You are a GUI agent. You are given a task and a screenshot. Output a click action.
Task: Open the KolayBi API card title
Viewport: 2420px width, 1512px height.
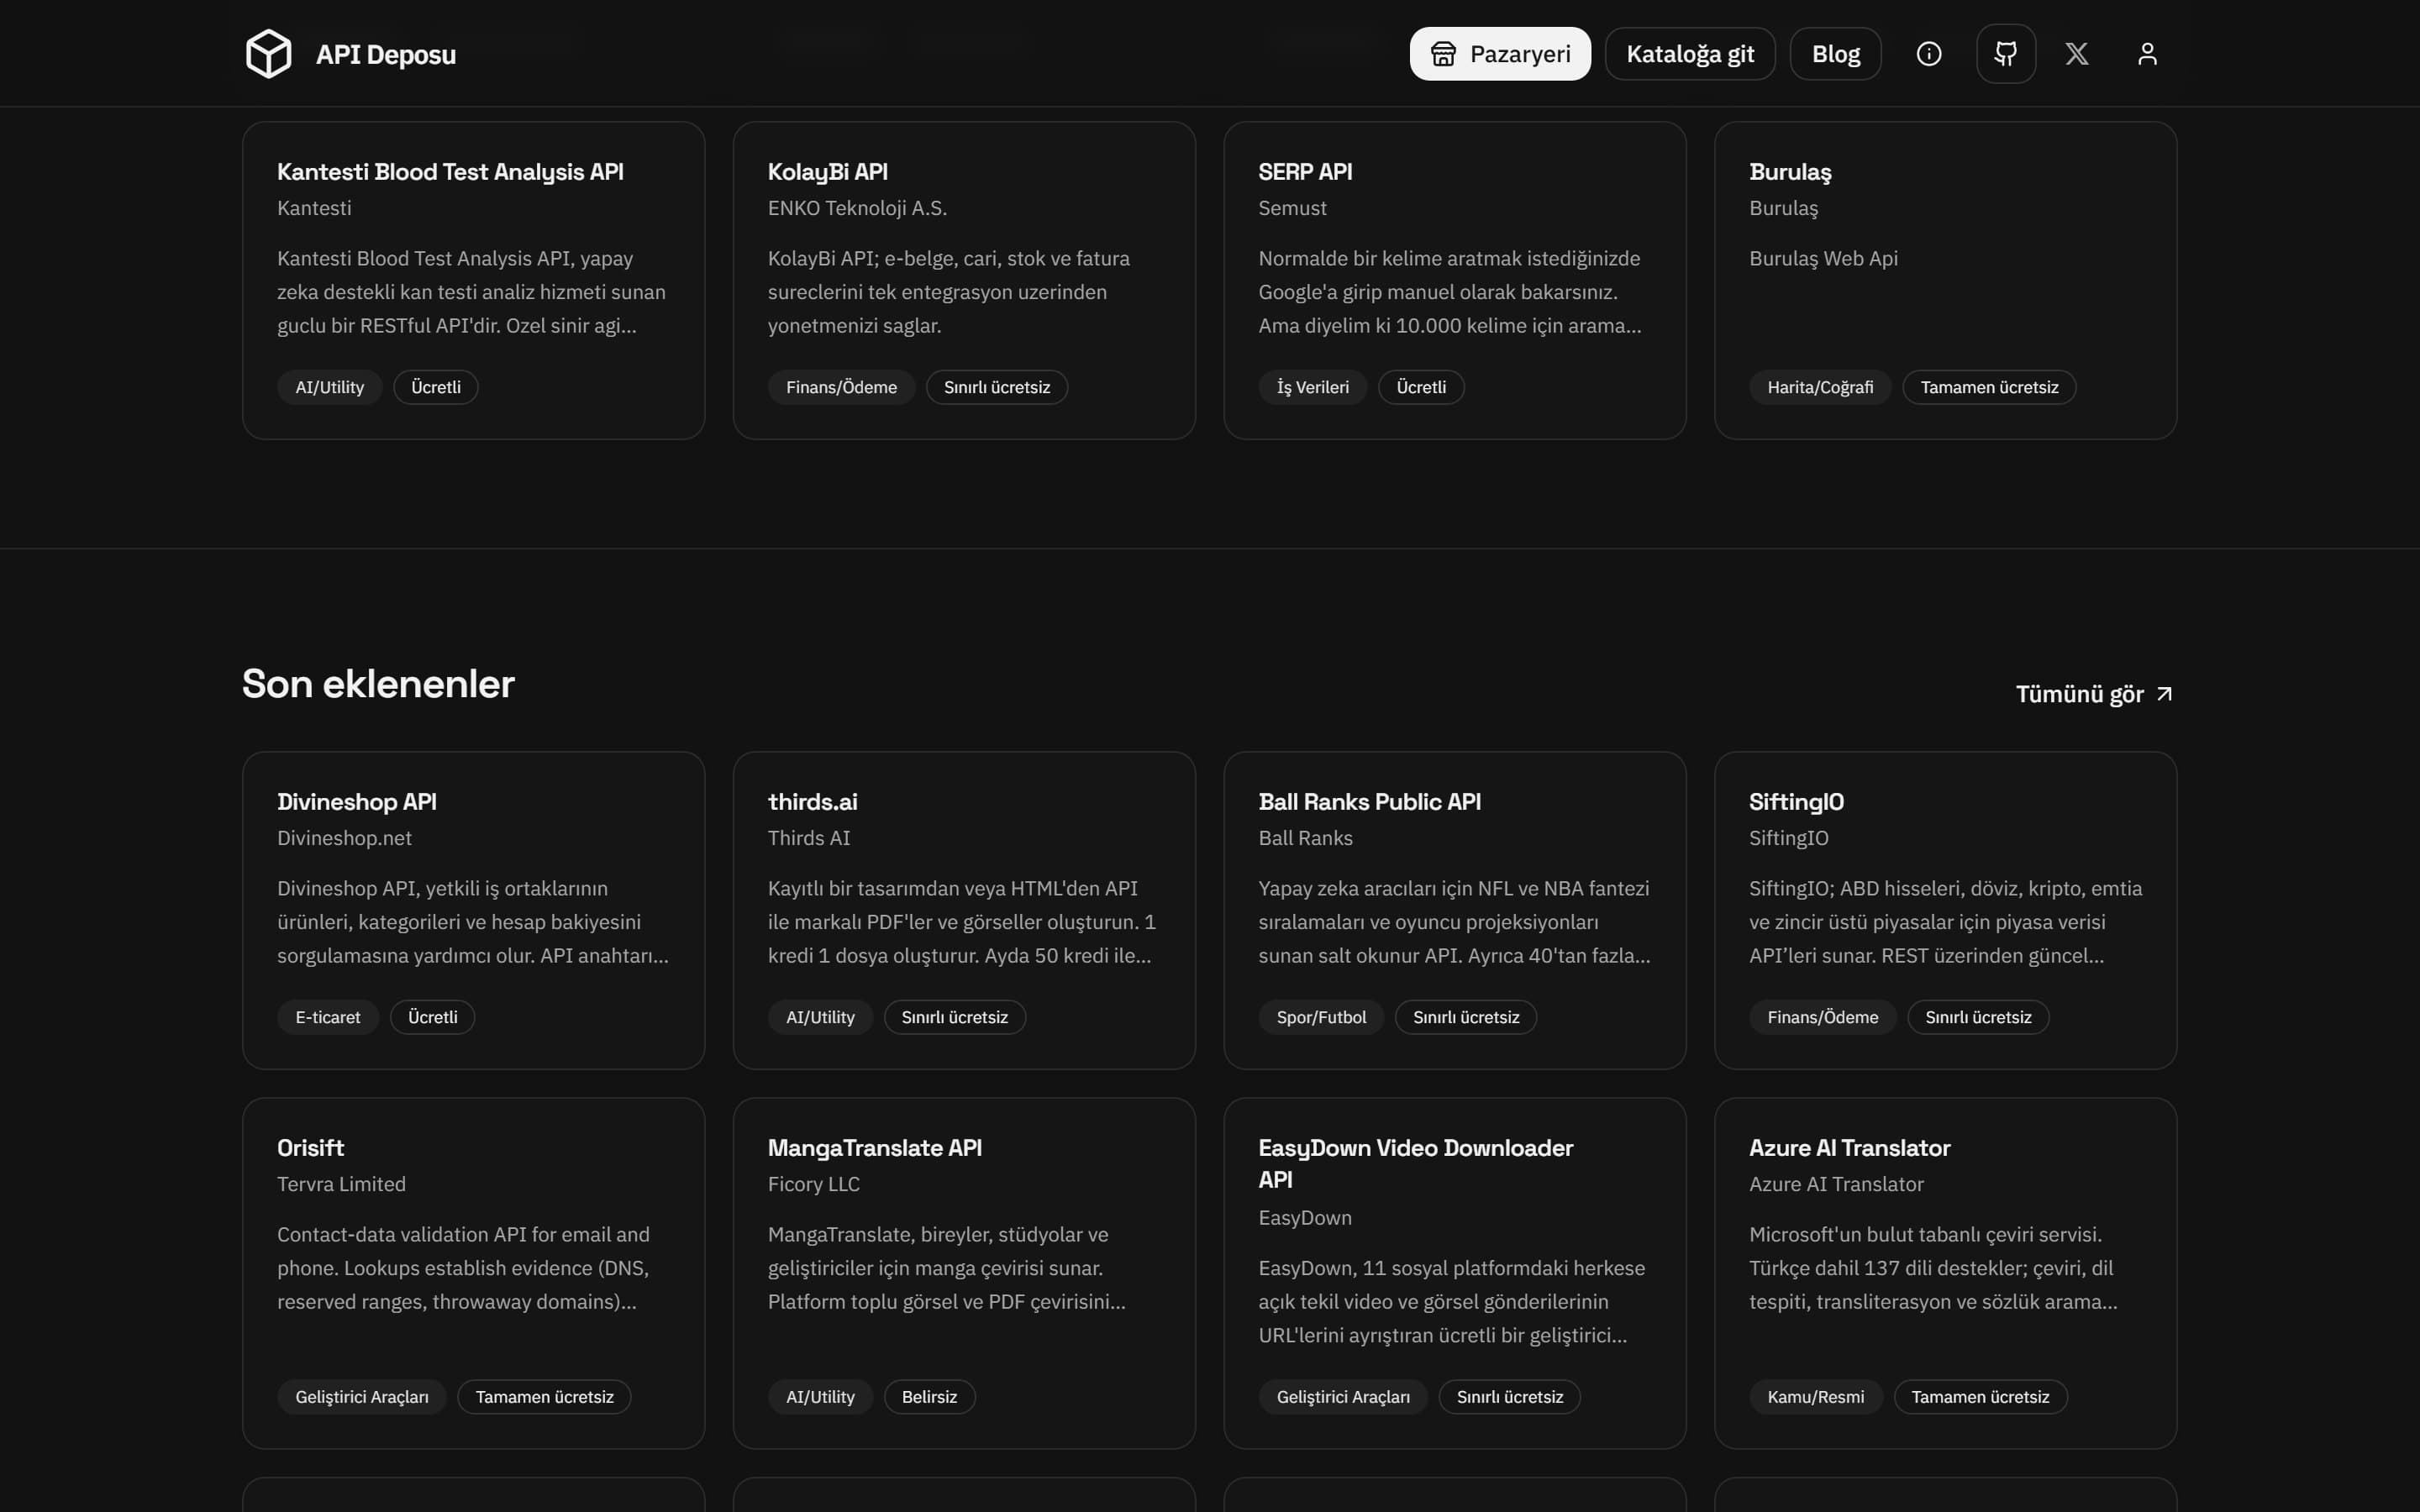coord(827,172)
